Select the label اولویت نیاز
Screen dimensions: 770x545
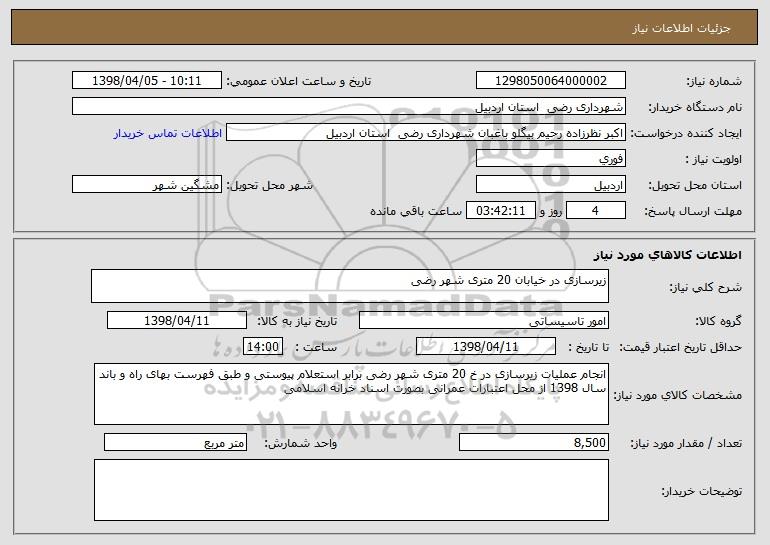click(x=714, y=159)
